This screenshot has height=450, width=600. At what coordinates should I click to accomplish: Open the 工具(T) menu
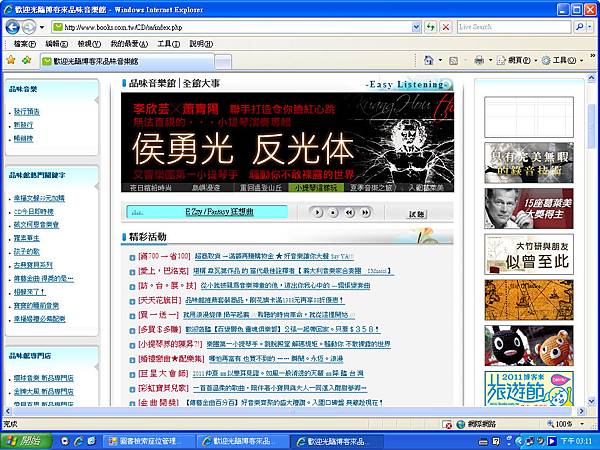[x=168, y=44]
